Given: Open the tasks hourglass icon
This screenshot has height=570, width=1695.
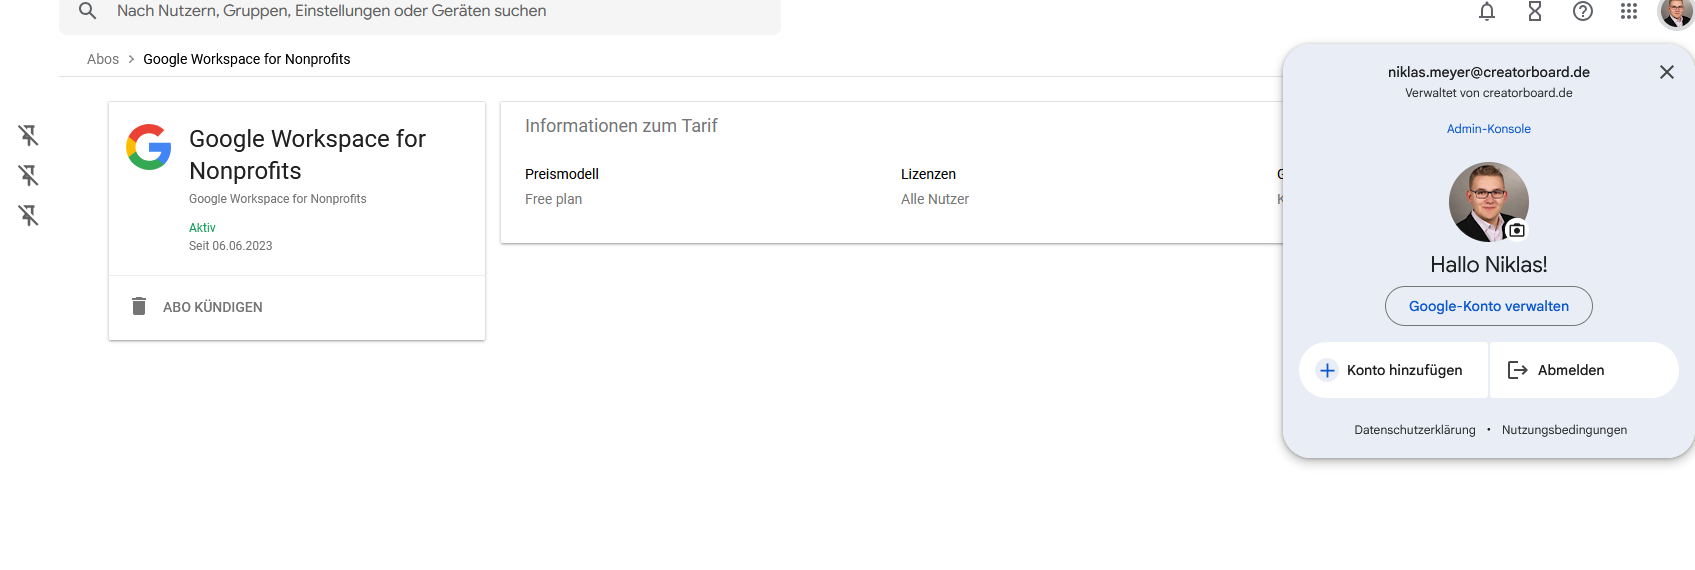Looking at the screenshot, I should [x=1535, y=11].
